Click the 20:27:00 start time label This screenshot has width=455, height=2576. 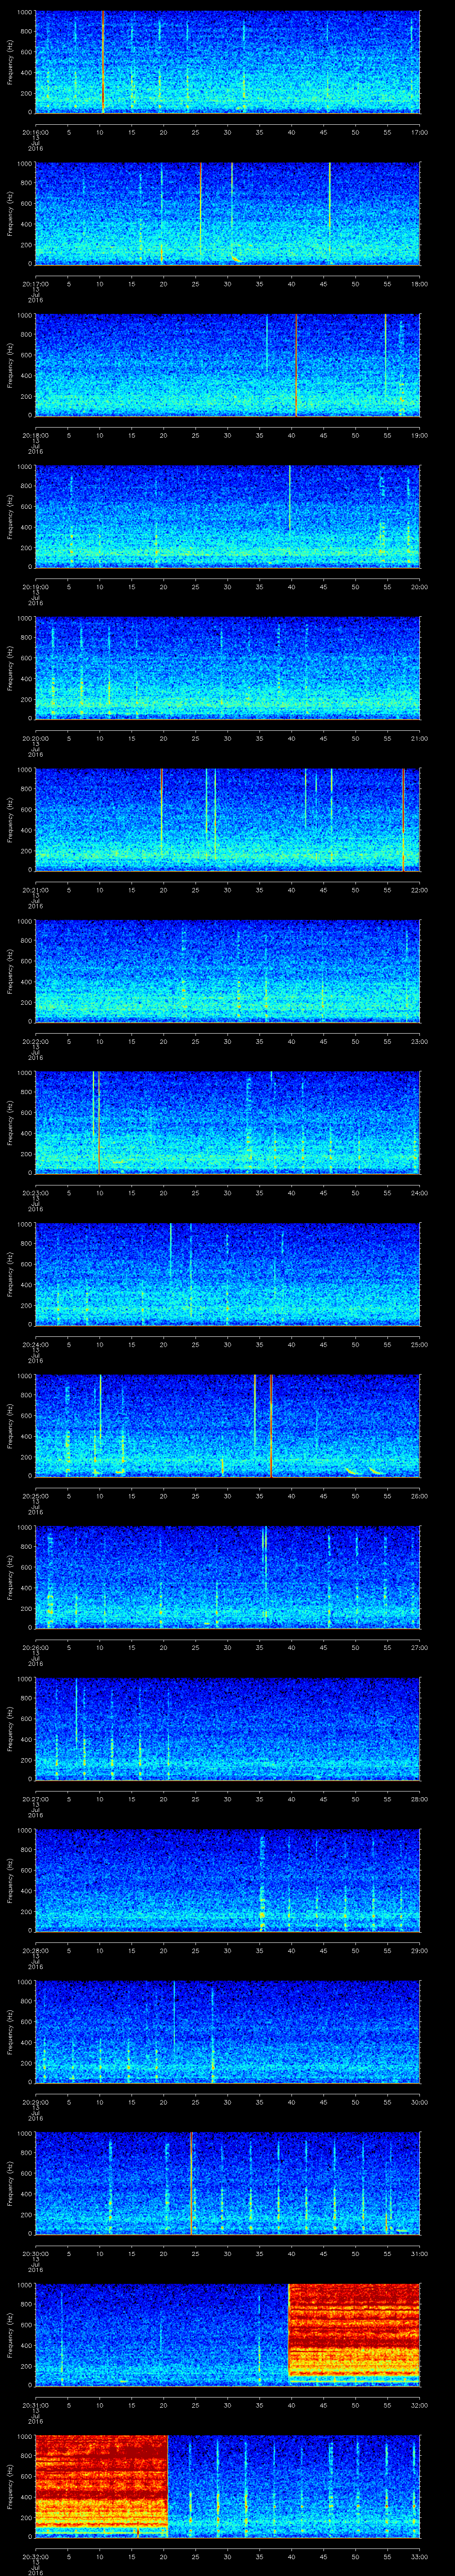[35, 1799]
